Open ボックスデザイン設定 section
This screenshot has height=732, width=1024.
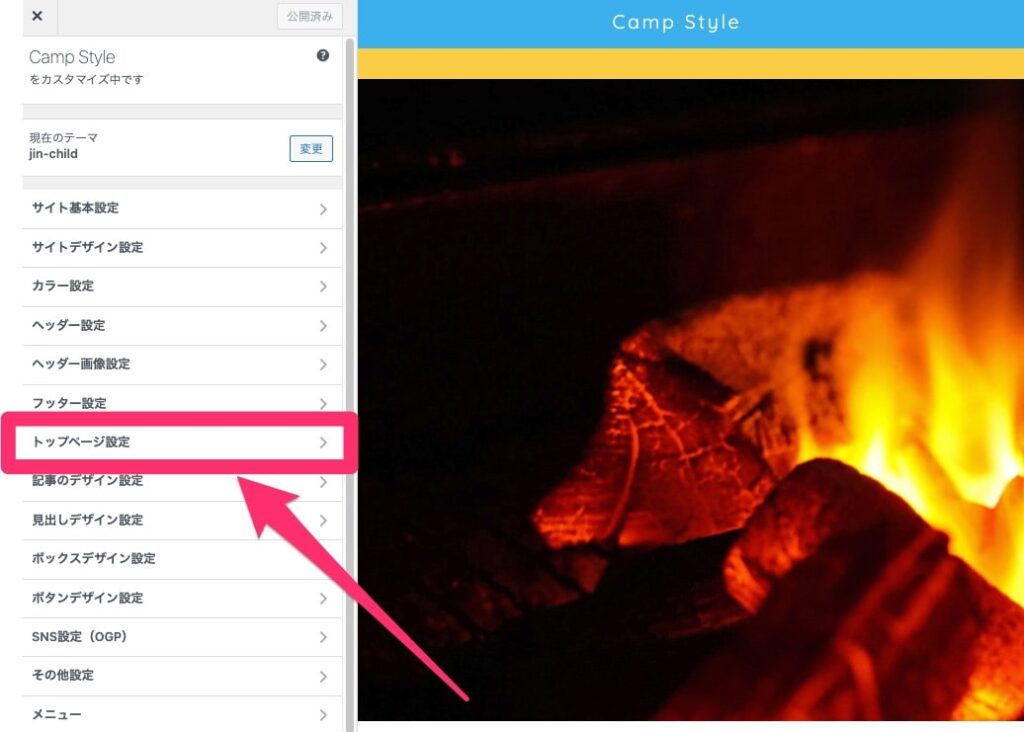pyautogui.click(x=182, y=559)
